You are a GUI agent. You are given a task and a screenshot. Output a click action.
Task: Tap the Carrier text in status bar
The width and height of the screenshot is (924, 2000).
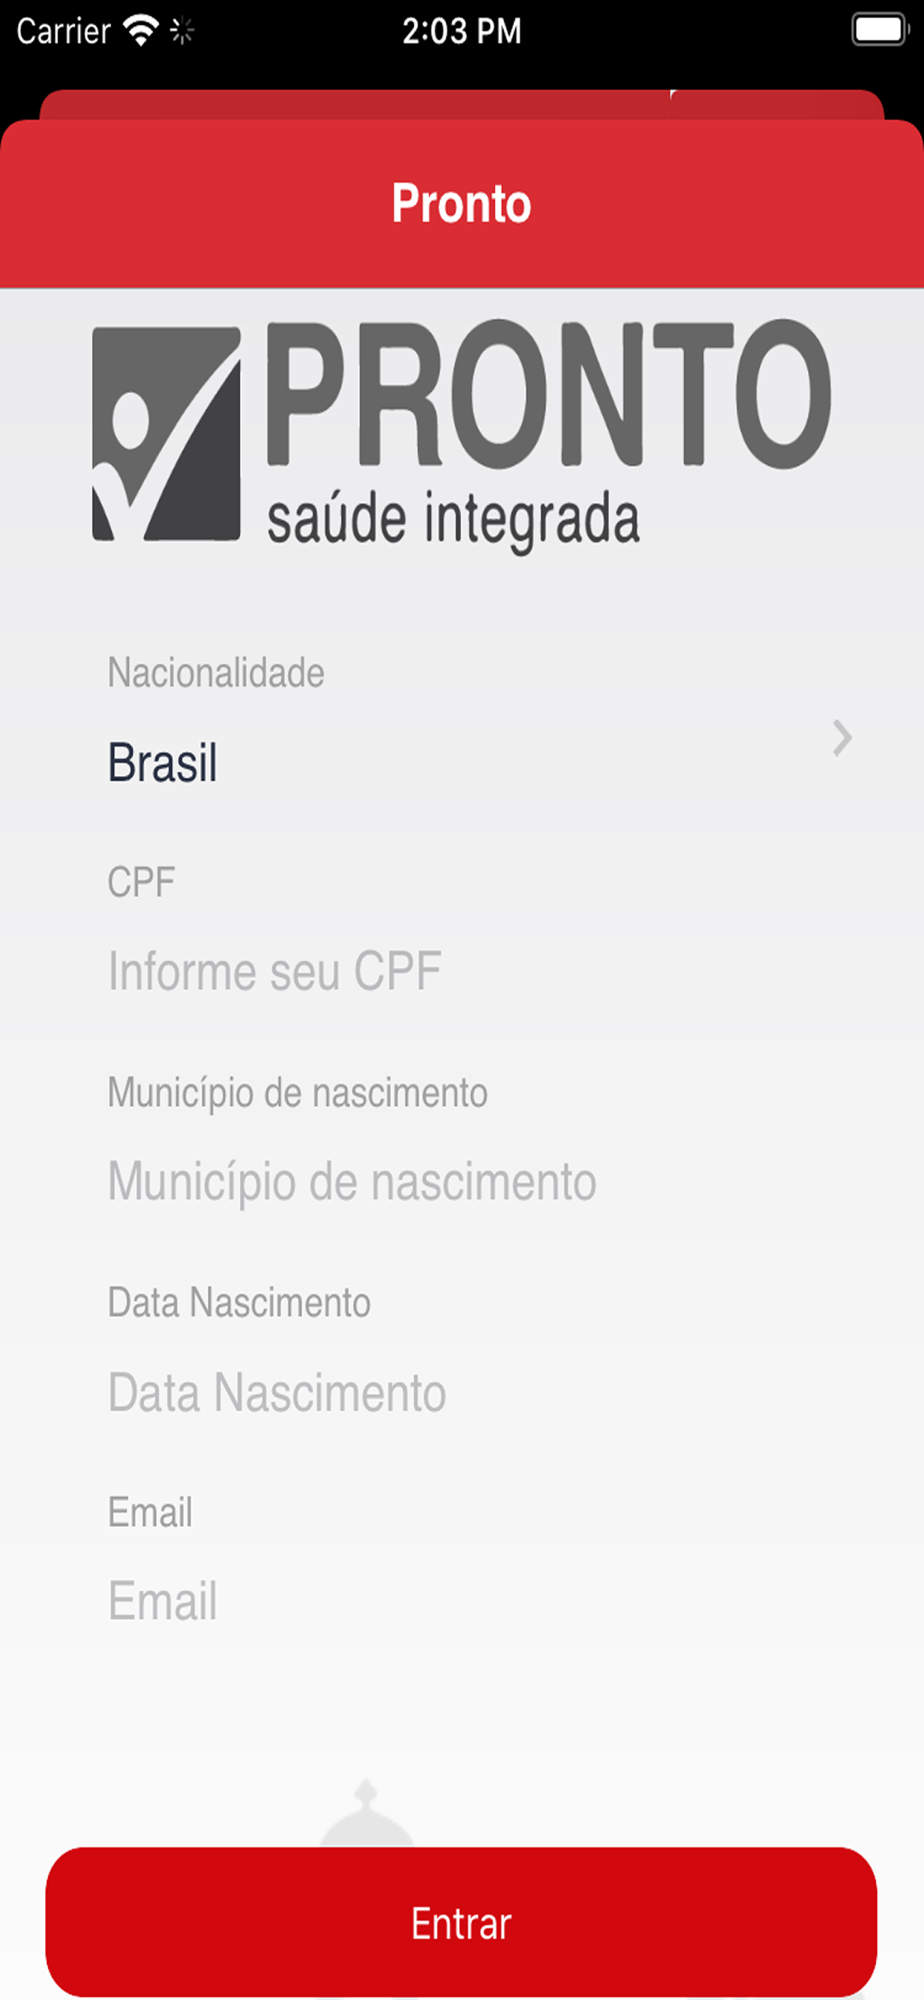(63, 31)
